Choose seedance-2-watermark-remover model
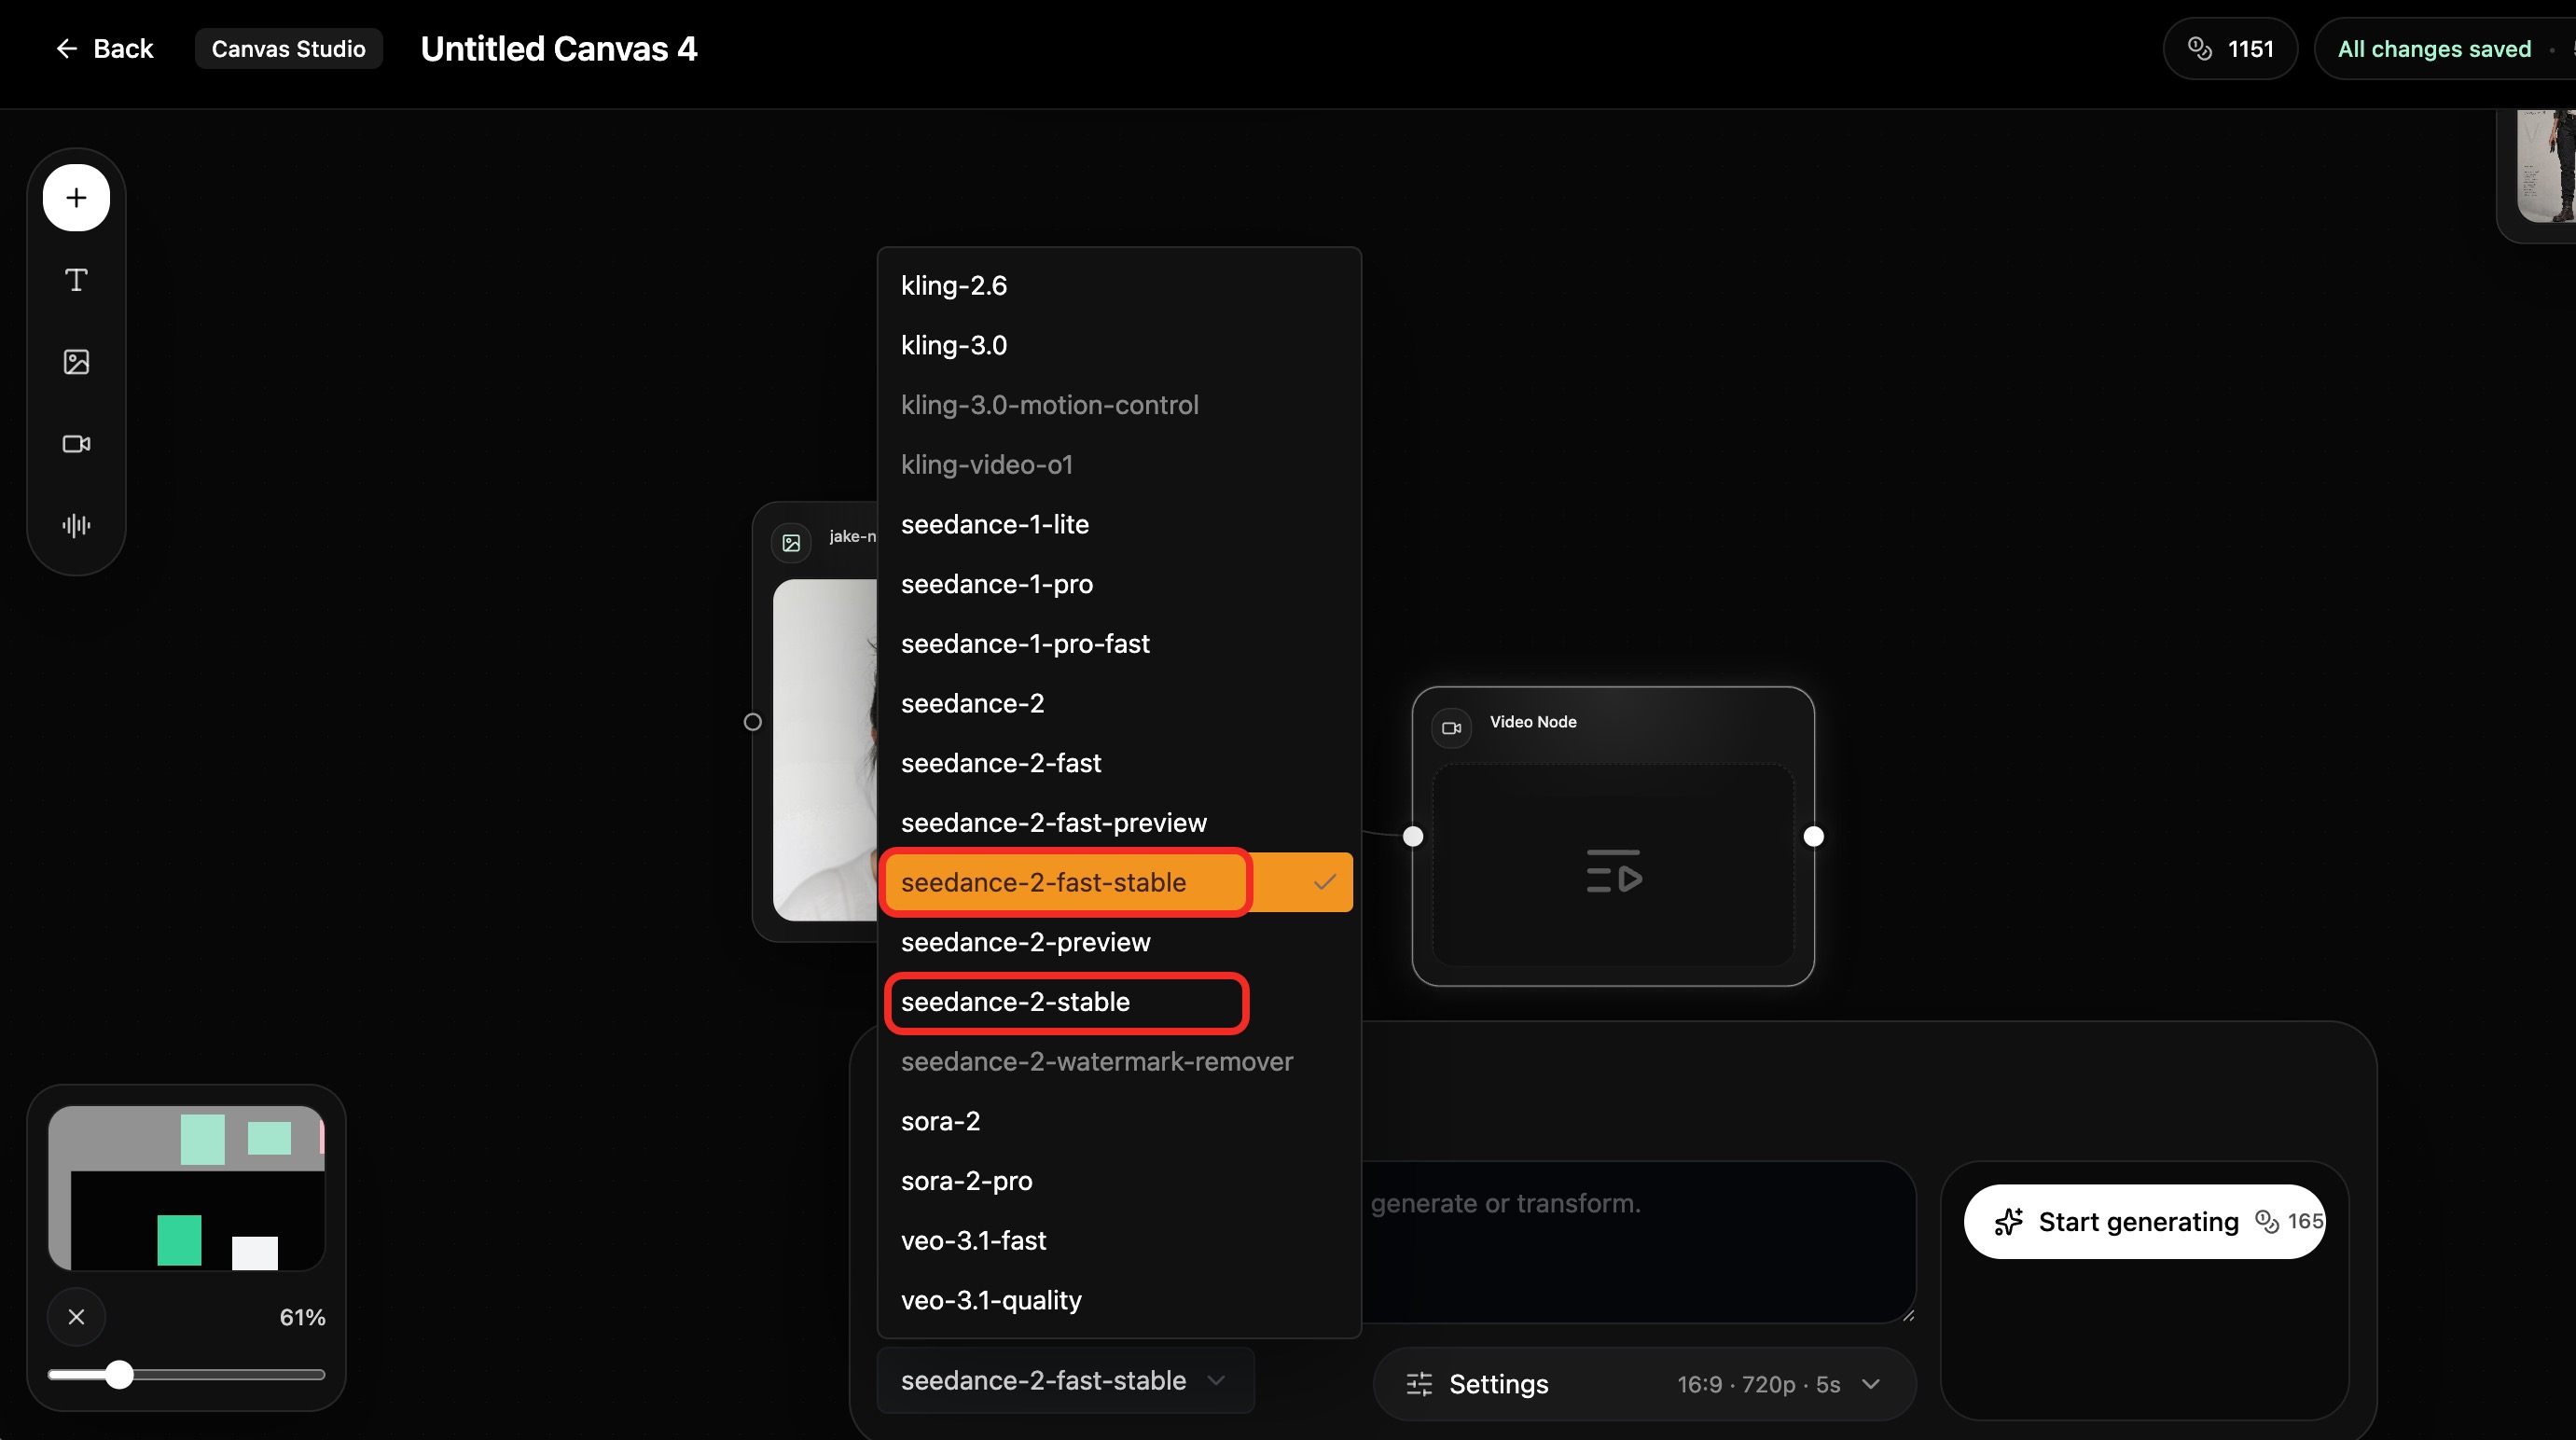The image size is (2576, 1440). (1119, 1061)
